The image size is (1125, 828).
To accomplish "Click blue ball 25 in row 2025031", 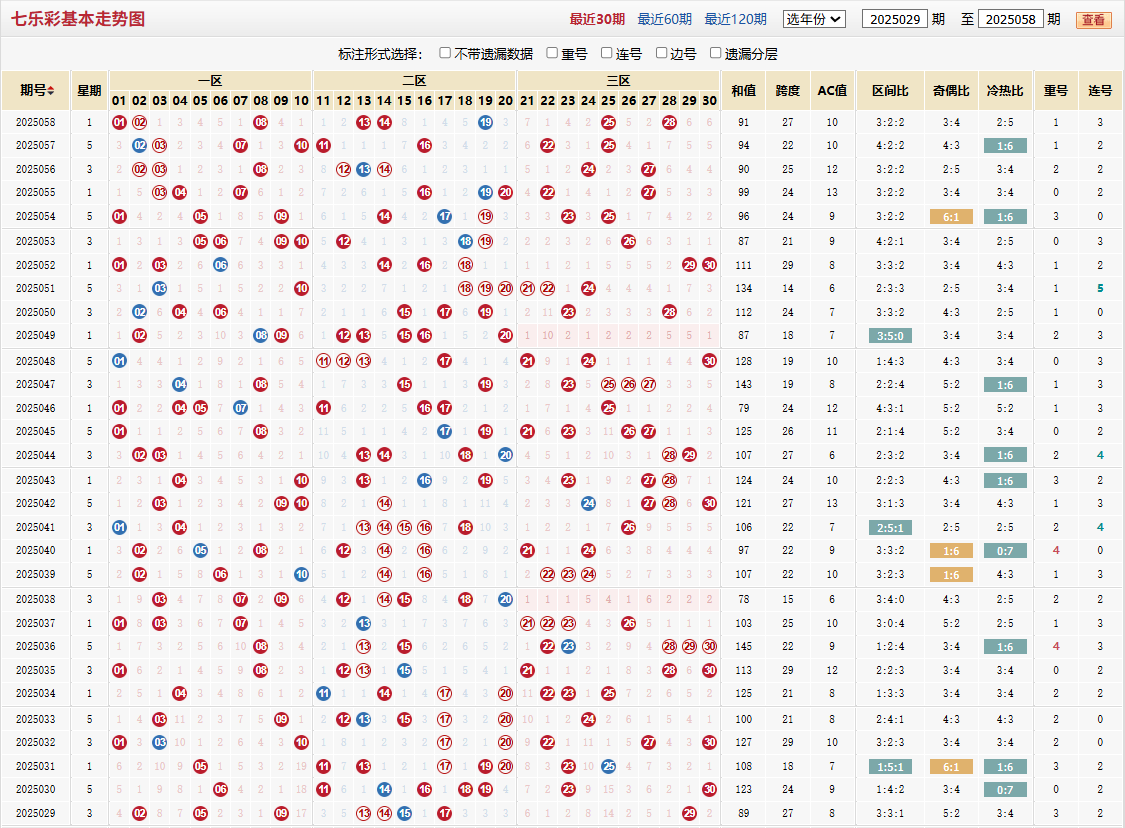I will tap(608, 766).
